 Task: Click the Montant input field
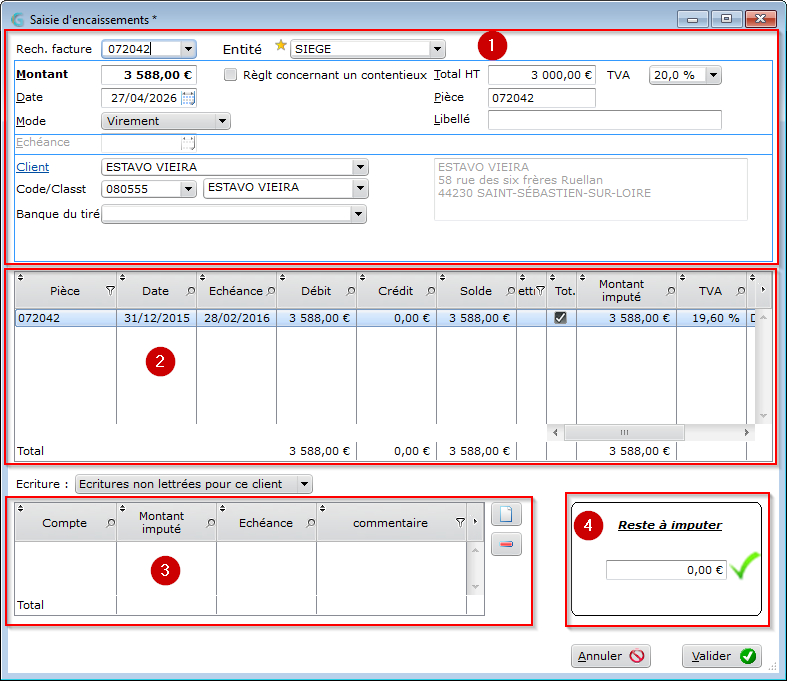(149, 75)
